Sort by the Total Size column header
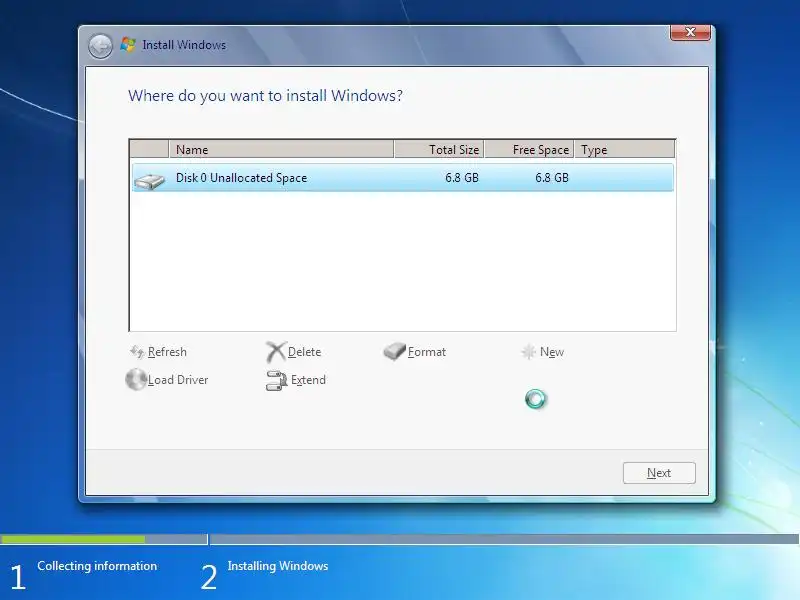This screenshot has height=600, width=800. coord(439,149)
